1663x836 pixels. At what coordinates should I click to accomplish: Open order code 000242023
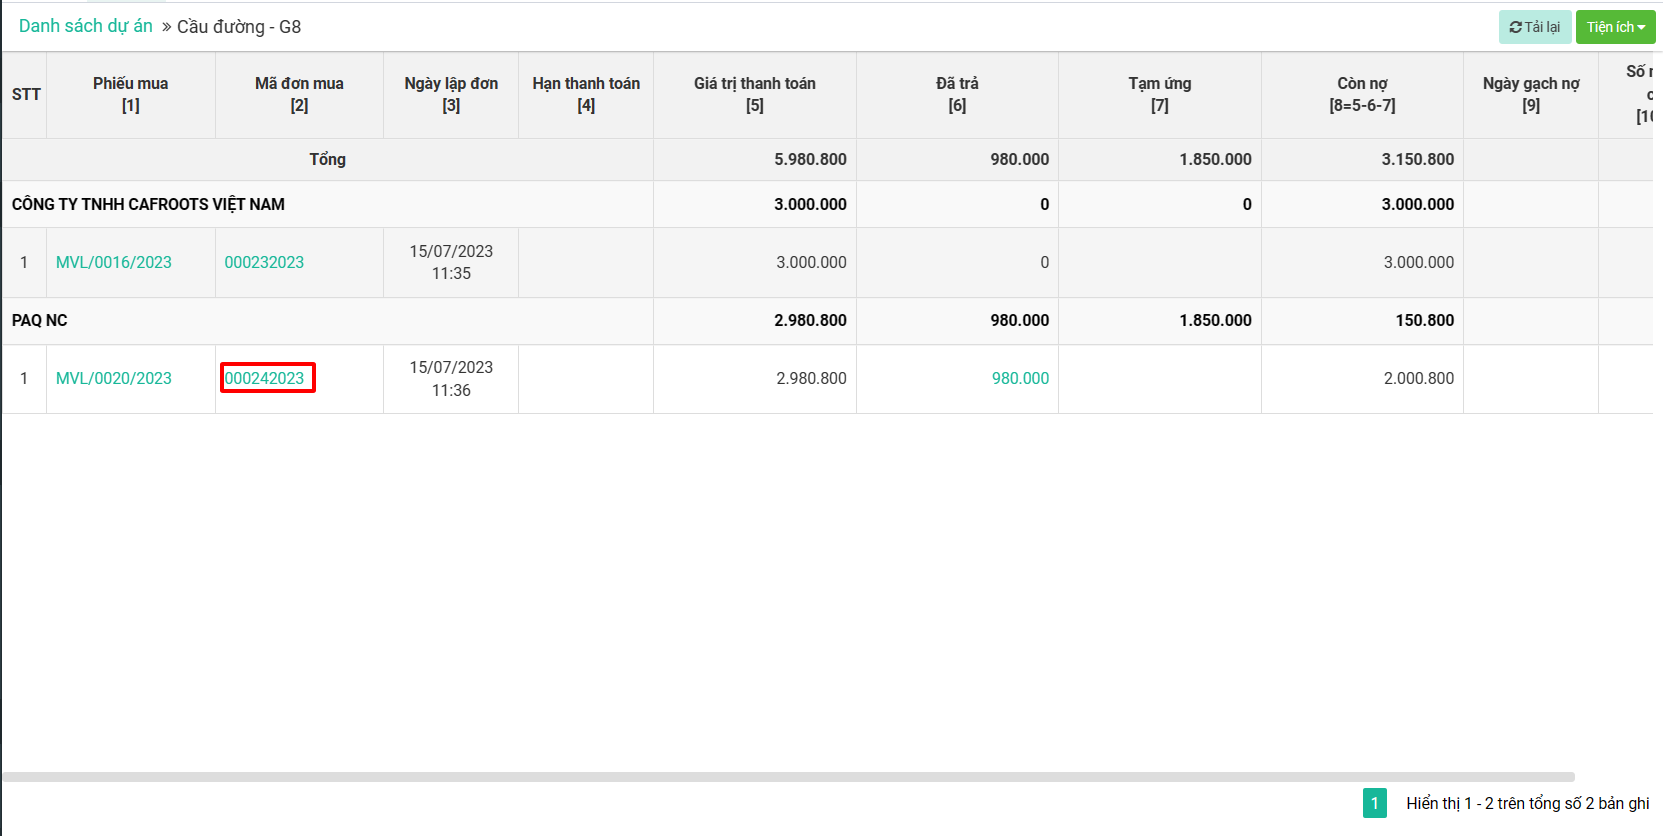pos(264,378)
